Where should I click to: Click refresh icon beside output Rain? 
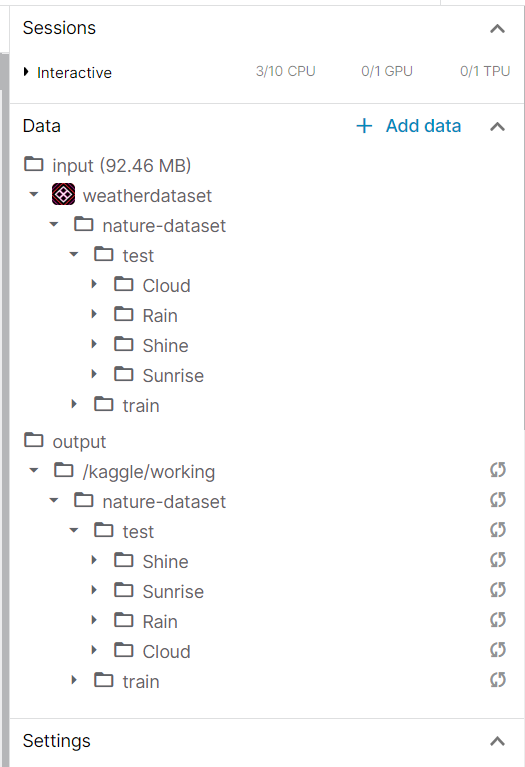[x=498, y=620]
